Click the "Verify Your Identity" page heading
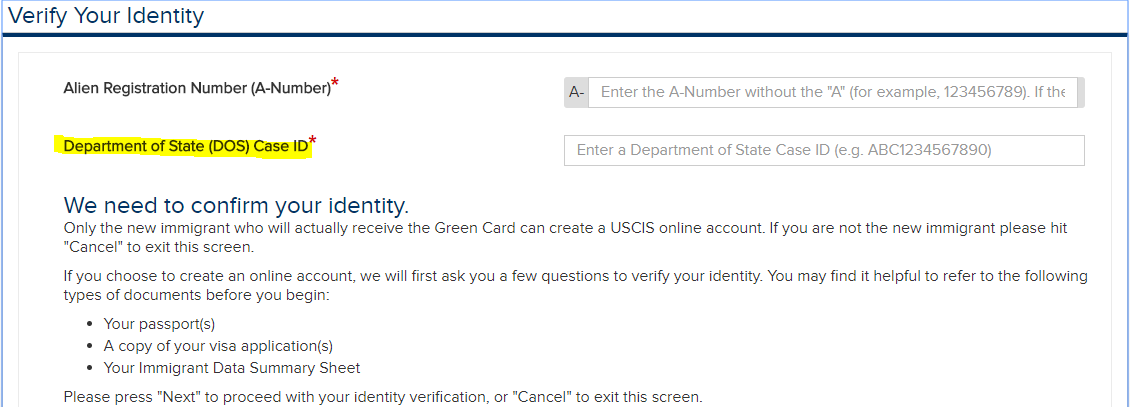The image size is (1130, 407). click(x=106, y=16)
